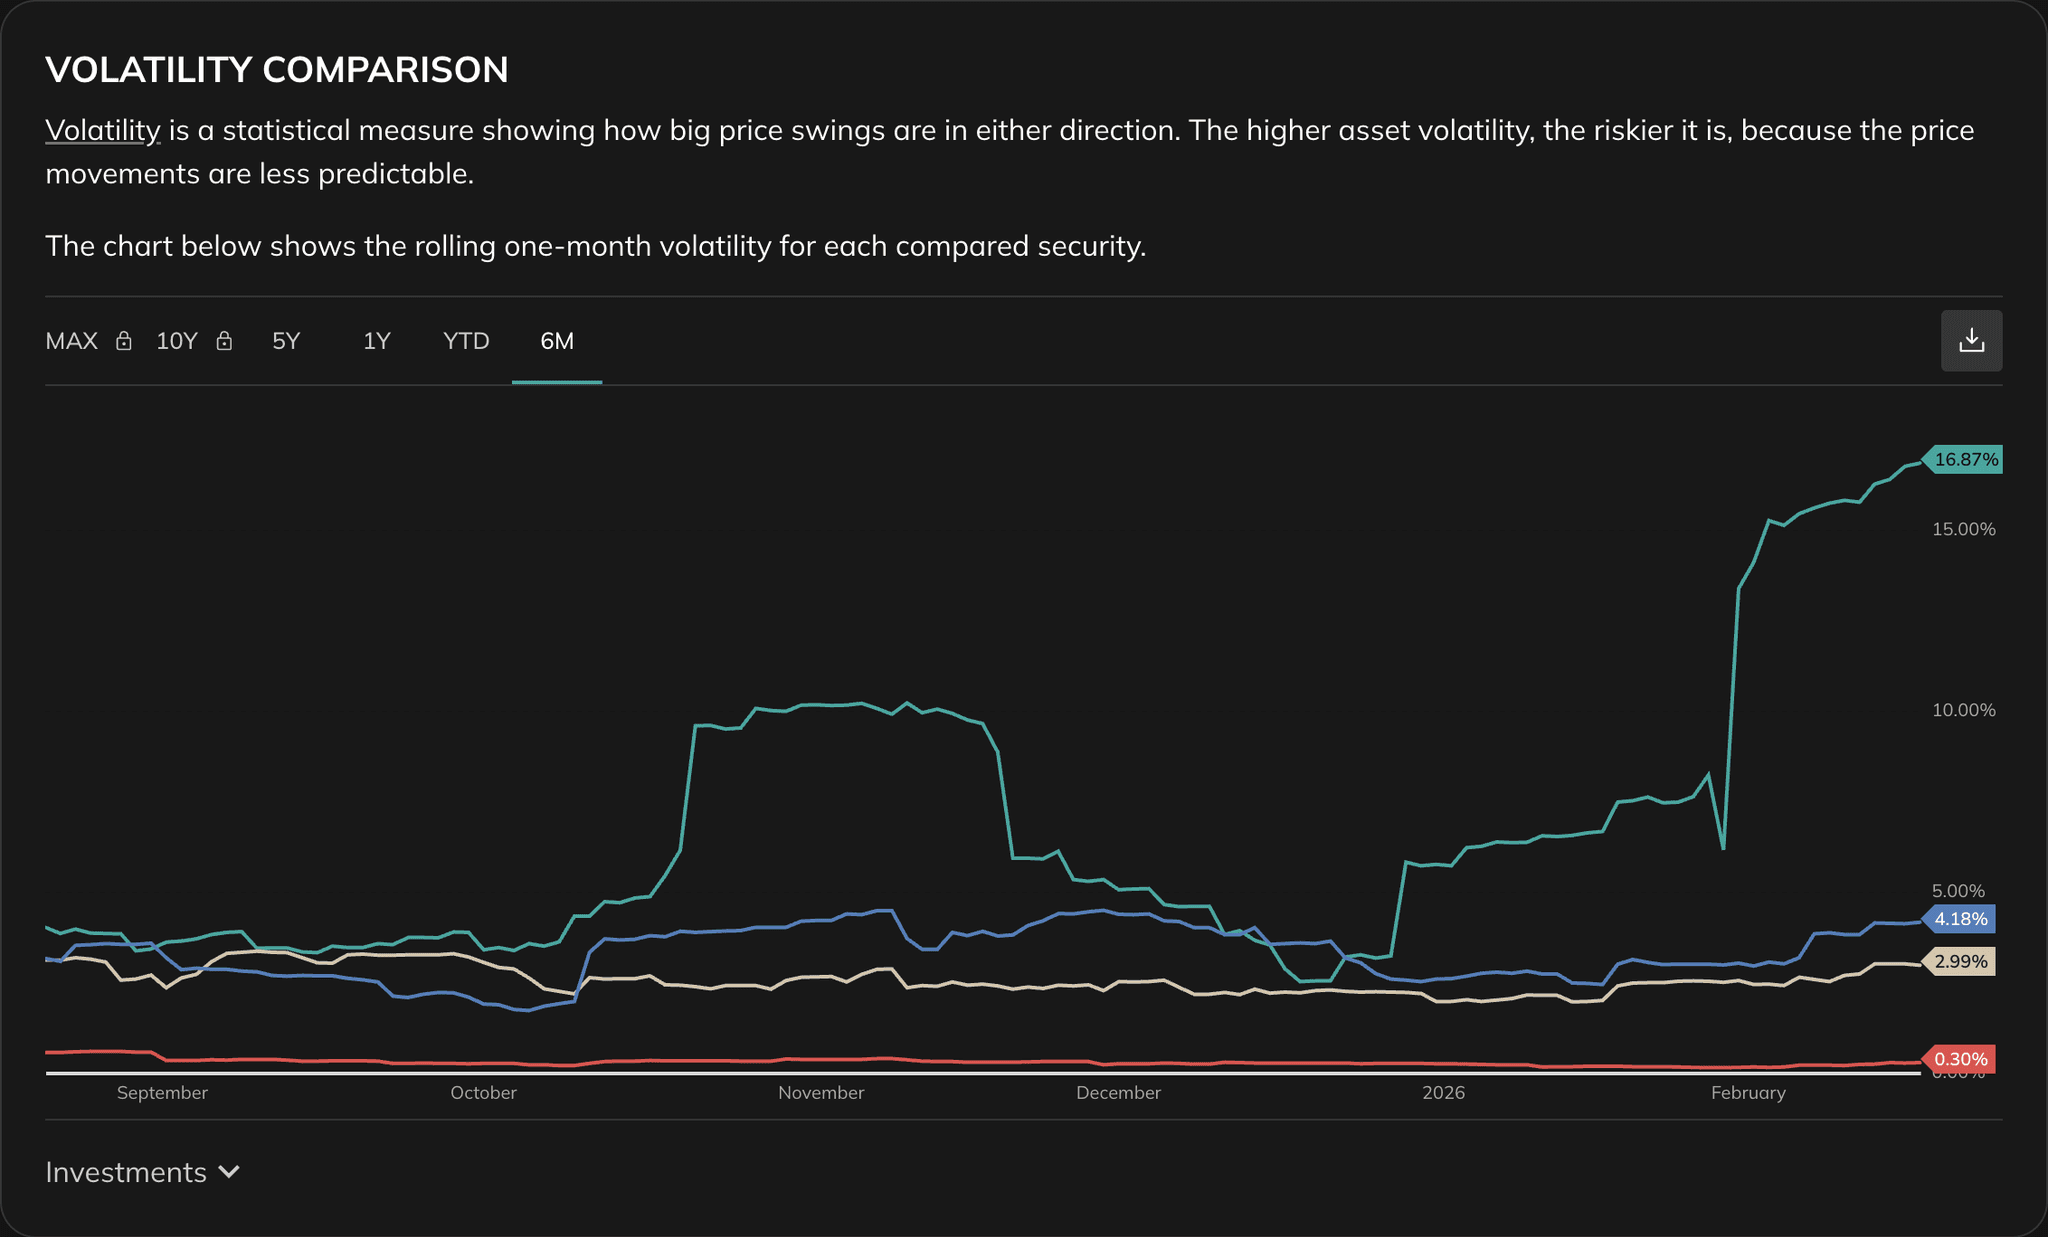Click the 10Y range button
Viewport: 2048px width, 1237px height.
[176, 340]
